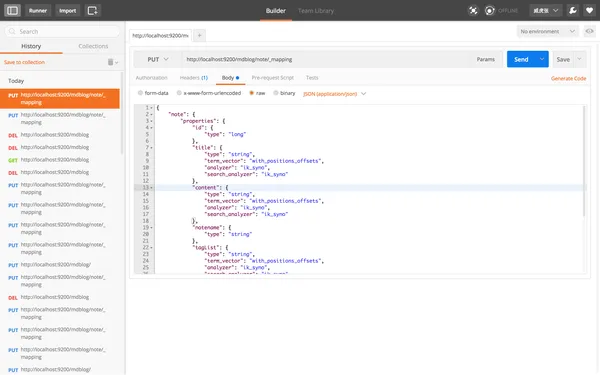Click the sync status OFFLINE icon
Screen dimensions: 600x375
(x=490, y=10)
